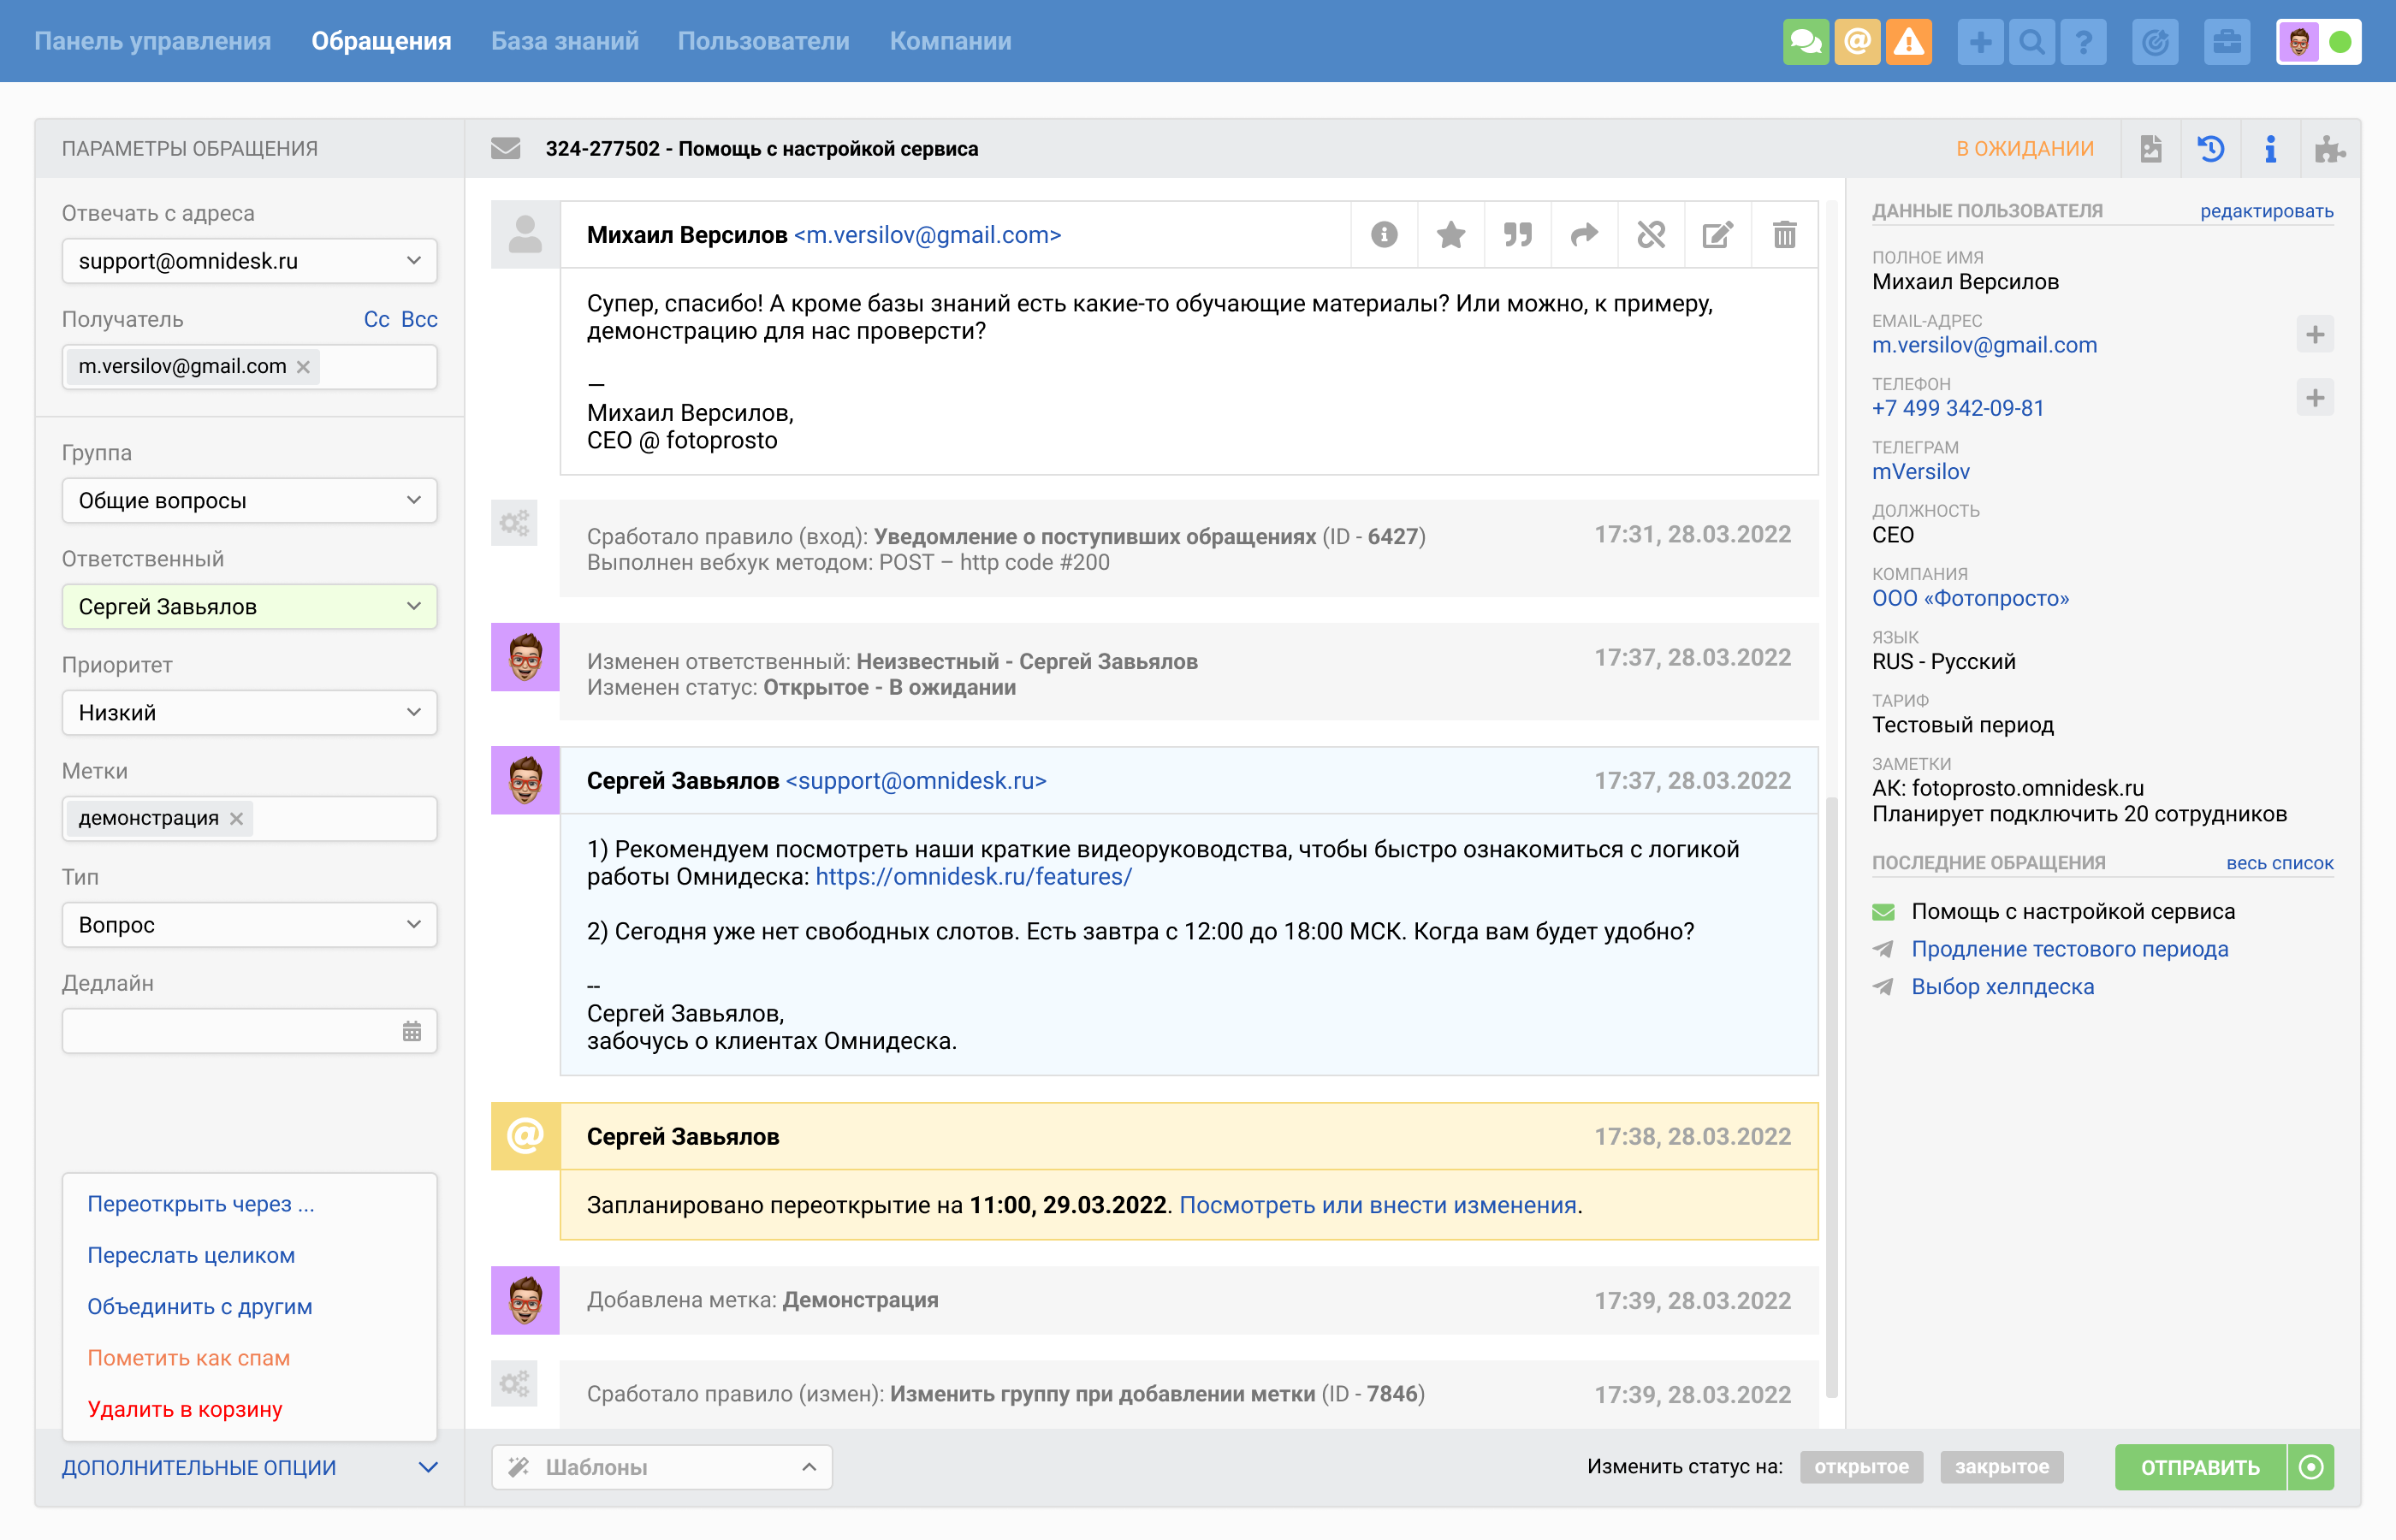Open the Приоритет dropdown "Низкий"
The width and height of the screenshot is (2396, 1540).
tap(249, 712)
